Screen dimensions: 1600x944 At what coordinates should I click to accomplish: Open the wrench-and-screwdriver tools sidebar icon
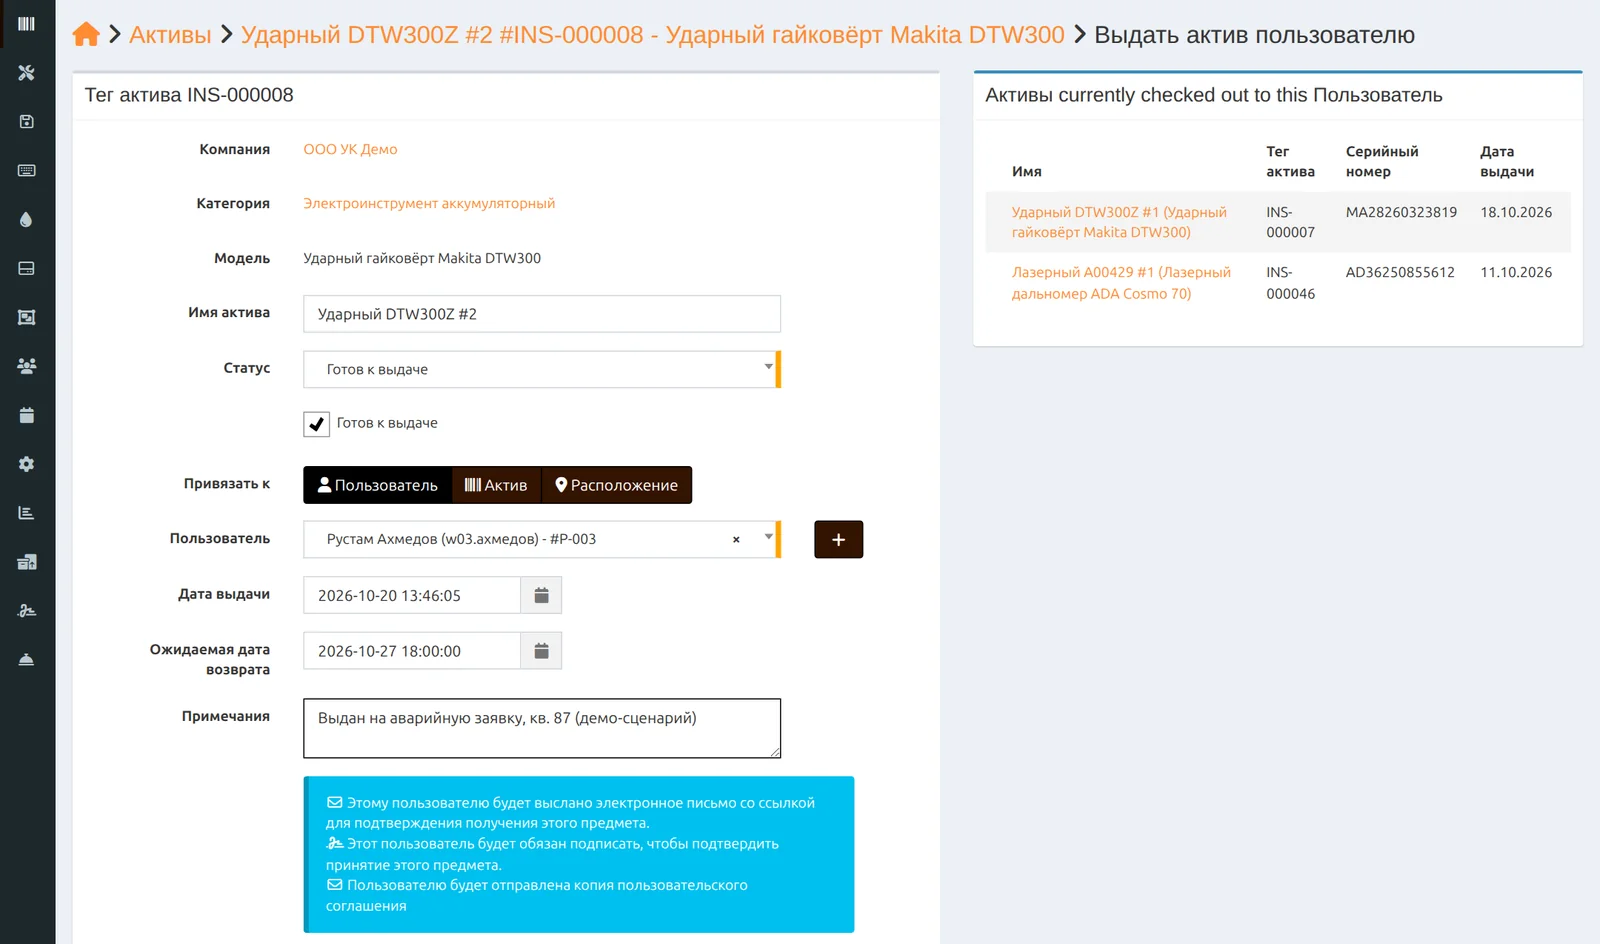click(27, 73)
